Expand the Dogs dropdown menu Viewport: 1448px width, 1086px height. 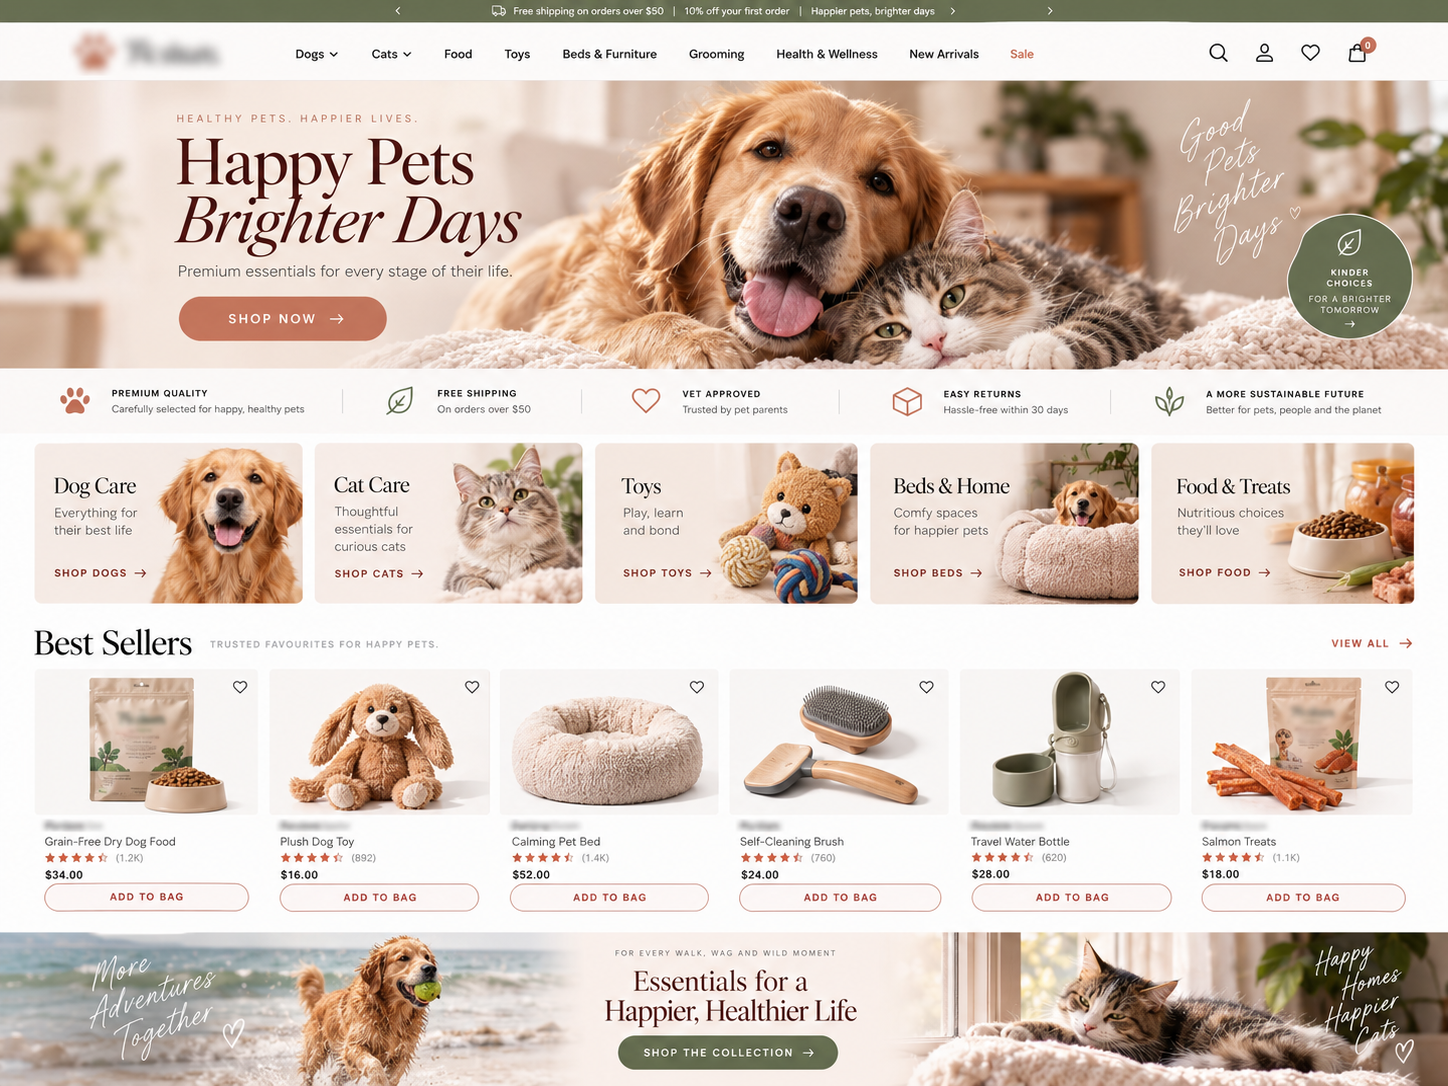[x=316, y=54]
